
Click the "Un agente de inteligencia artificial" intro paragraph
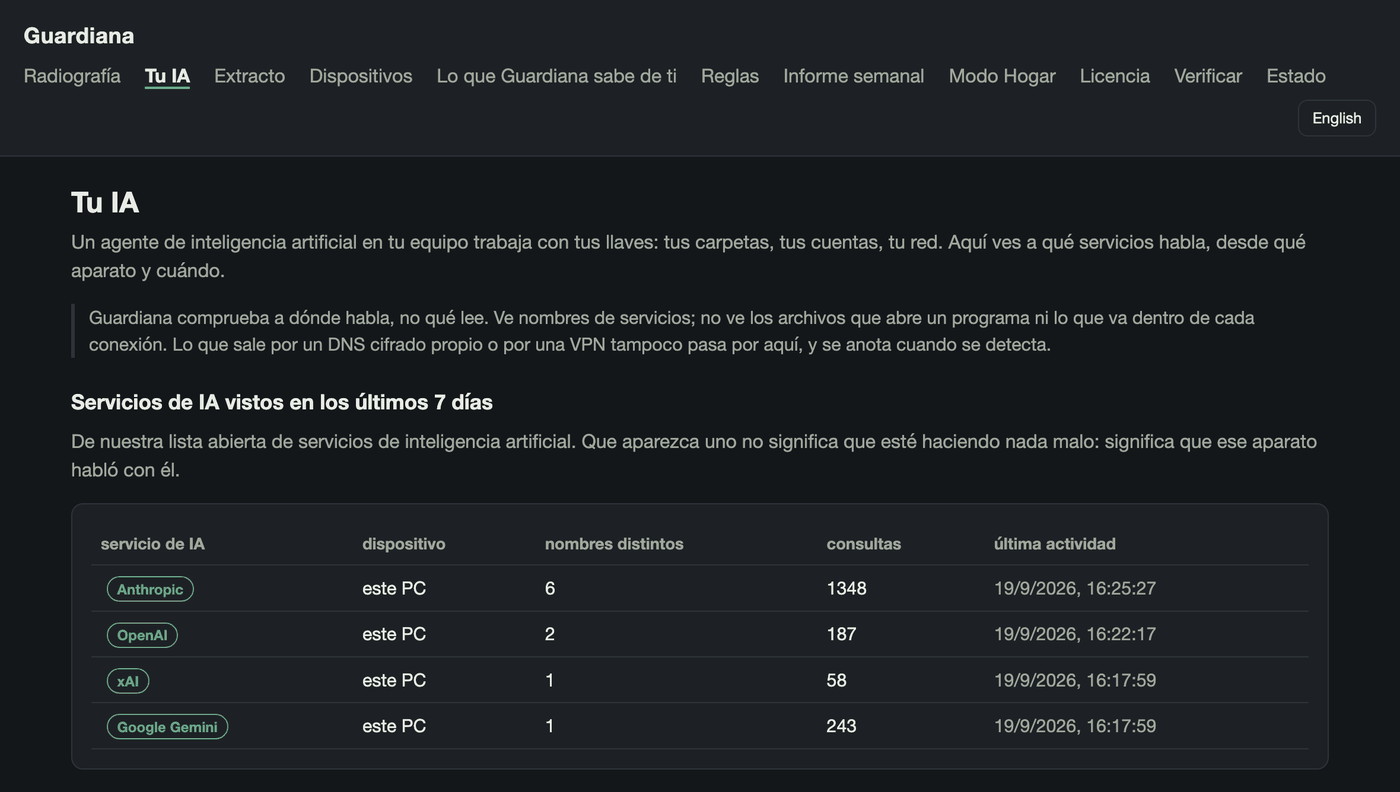pos(689,256)
